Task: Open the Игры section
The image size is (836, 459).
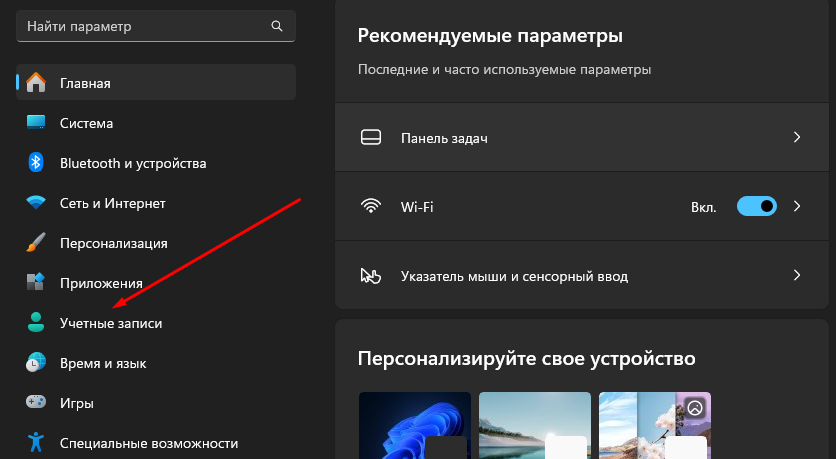Action: coord(156,402)
